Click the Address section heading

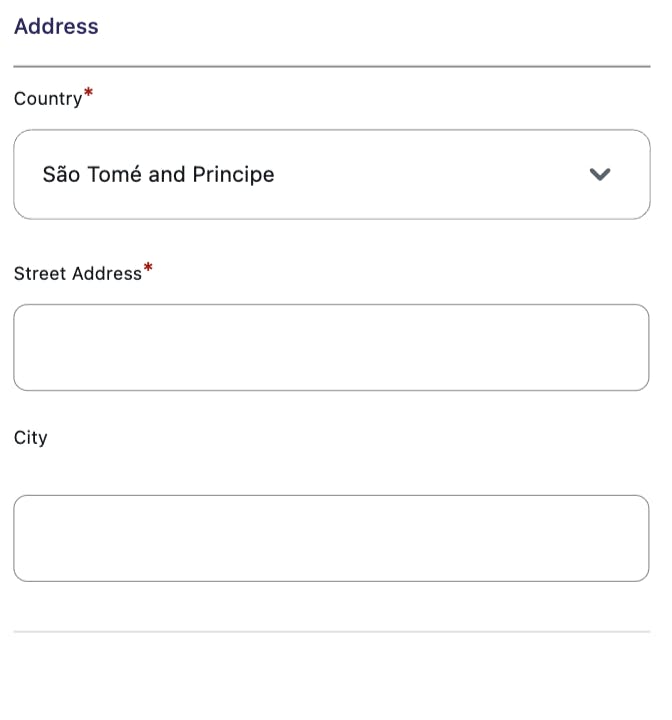coord(56,27)
